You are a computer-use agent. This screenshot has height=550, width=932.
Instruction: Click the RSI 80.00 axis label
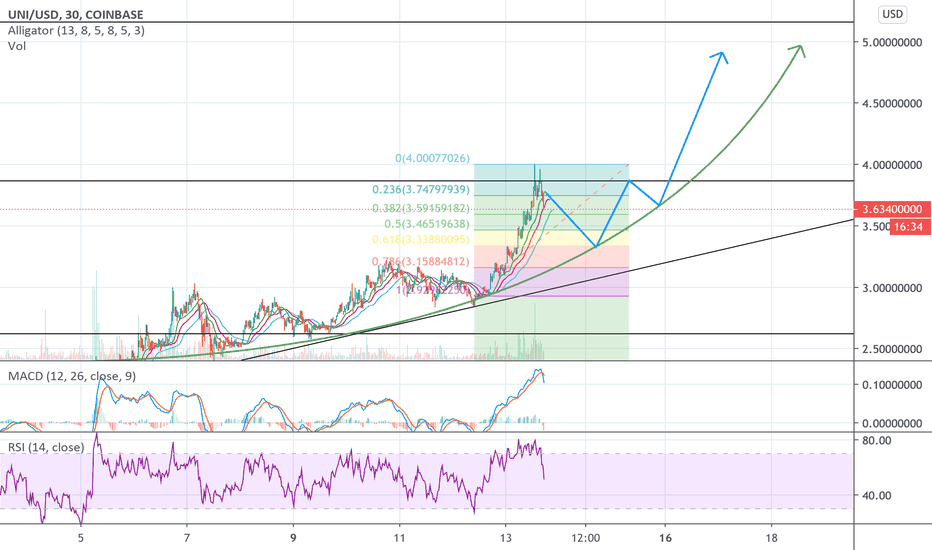[x=877, y=441]
